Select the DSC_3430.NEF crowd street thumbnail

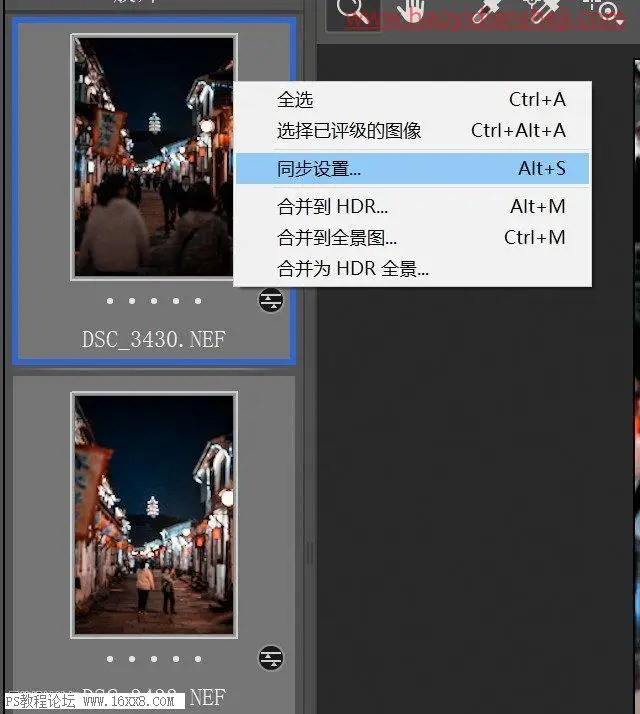pyautogui.click(x=154, y=157)
